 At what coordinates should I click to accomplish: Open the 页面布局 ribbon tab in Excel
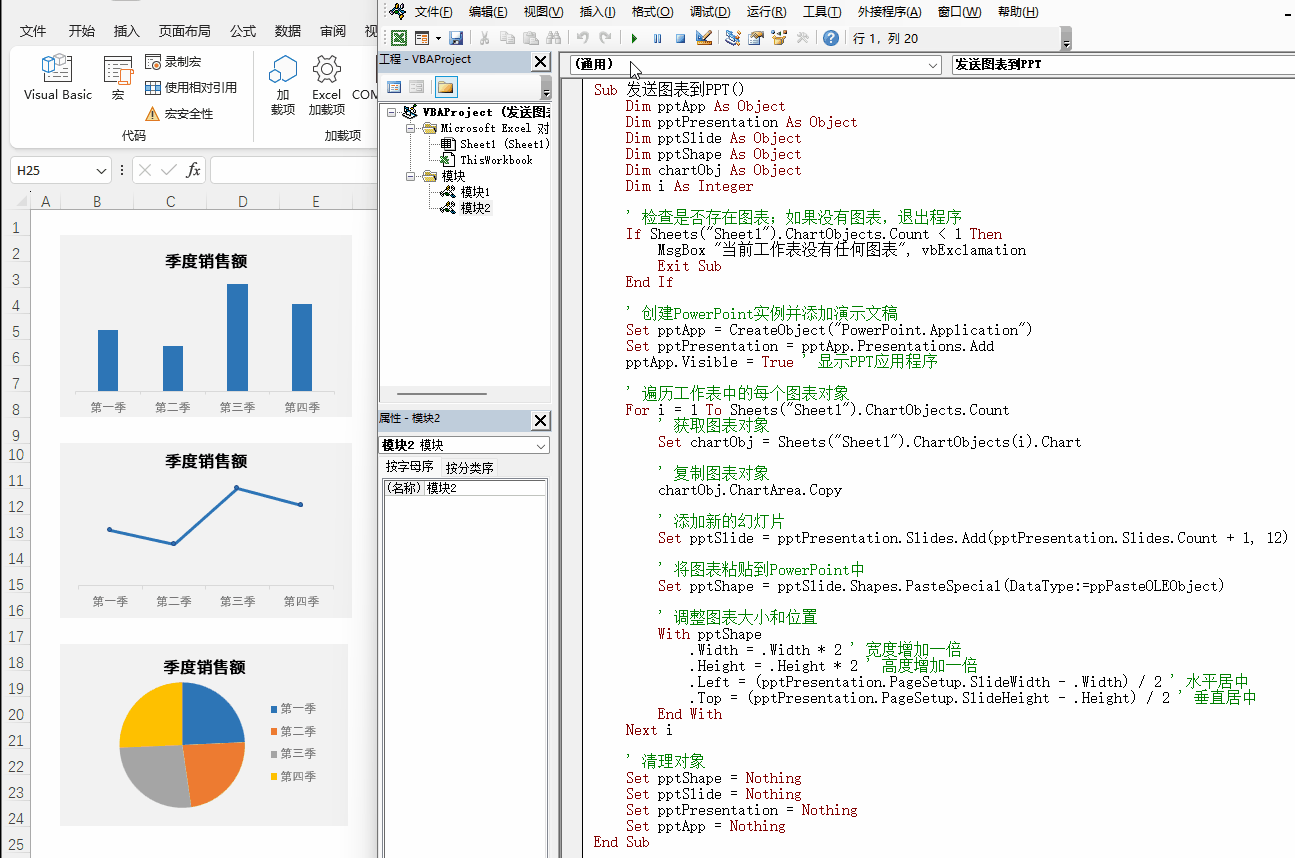[185, 31]
